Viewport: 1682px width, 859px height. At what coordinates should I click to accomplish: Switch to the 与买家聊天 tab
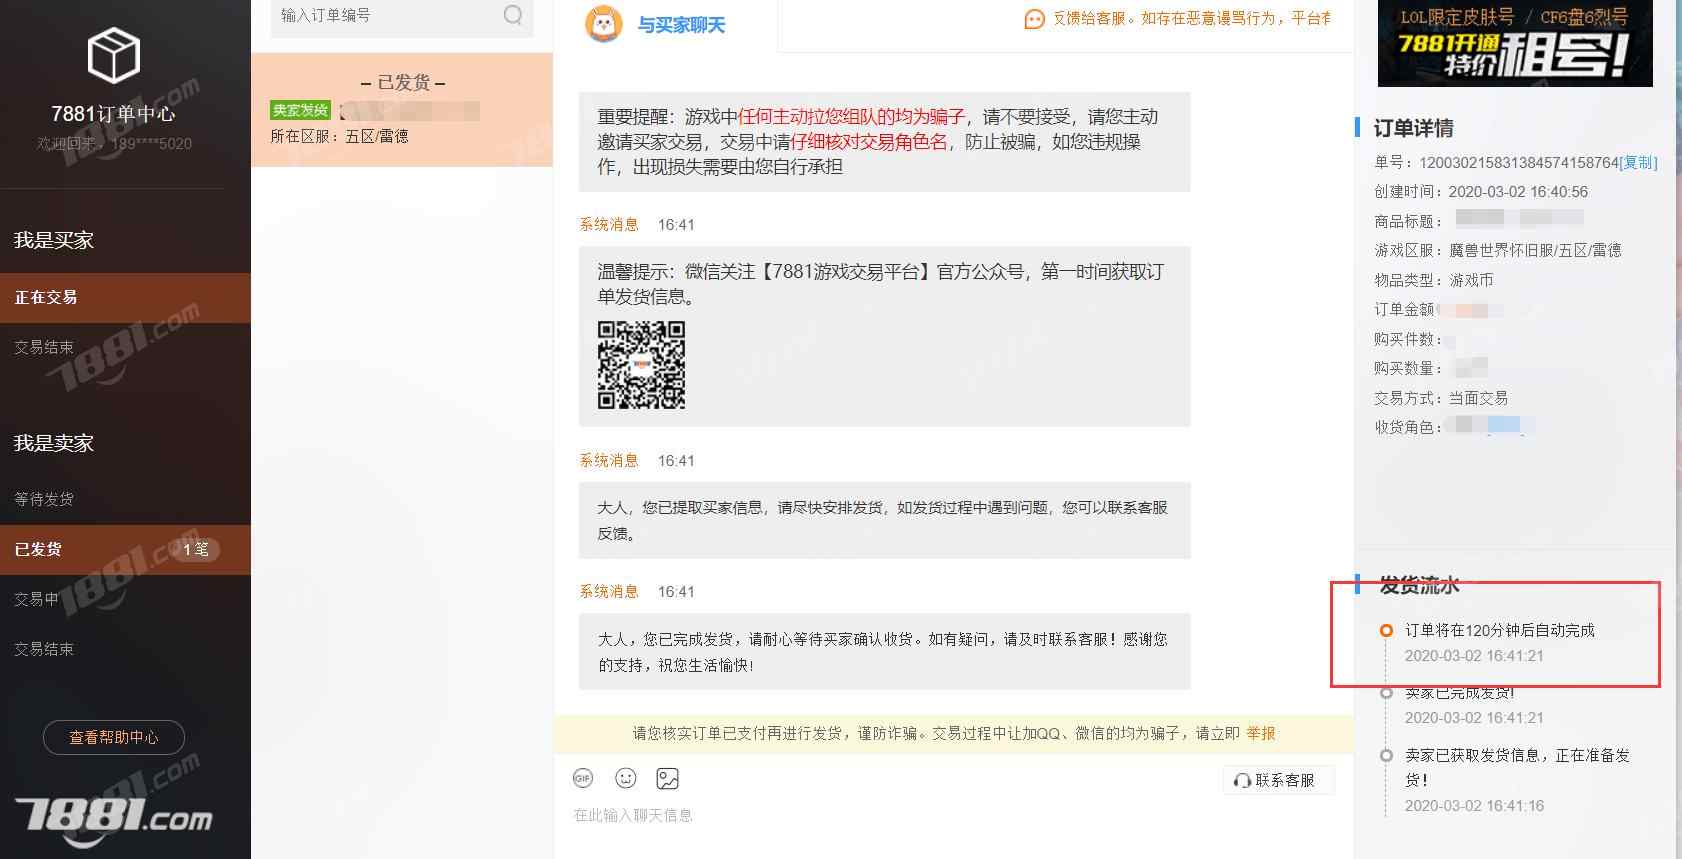[x=681, y=25]
